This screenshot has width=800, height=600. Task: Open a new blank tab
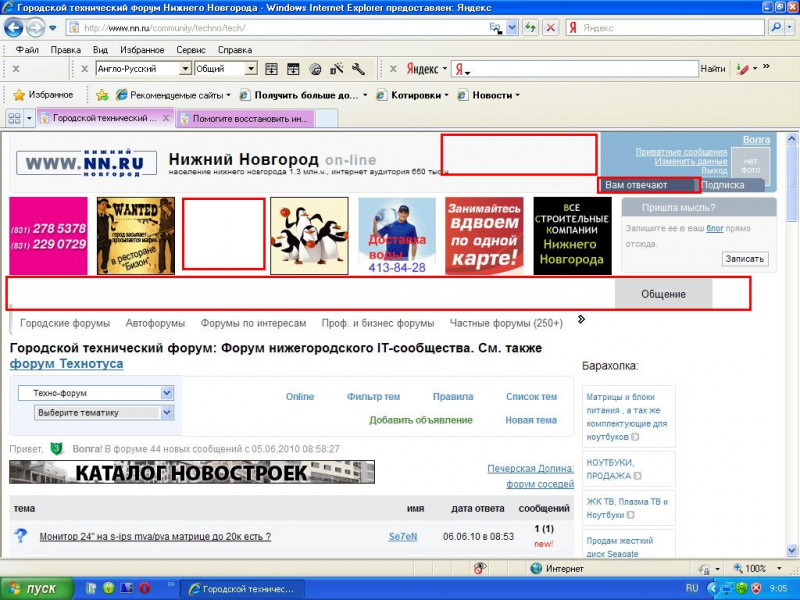point(327,119)
